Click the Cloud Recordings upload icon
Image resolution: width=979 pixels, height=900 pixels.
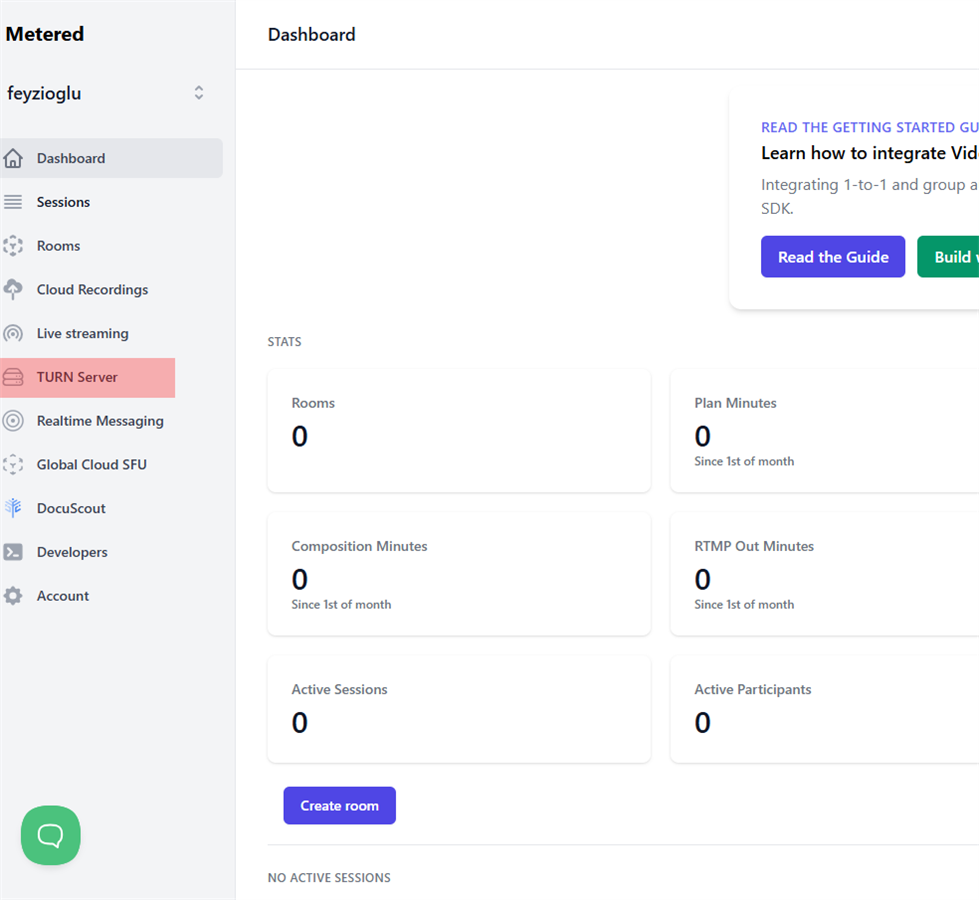tap(13, 289)
